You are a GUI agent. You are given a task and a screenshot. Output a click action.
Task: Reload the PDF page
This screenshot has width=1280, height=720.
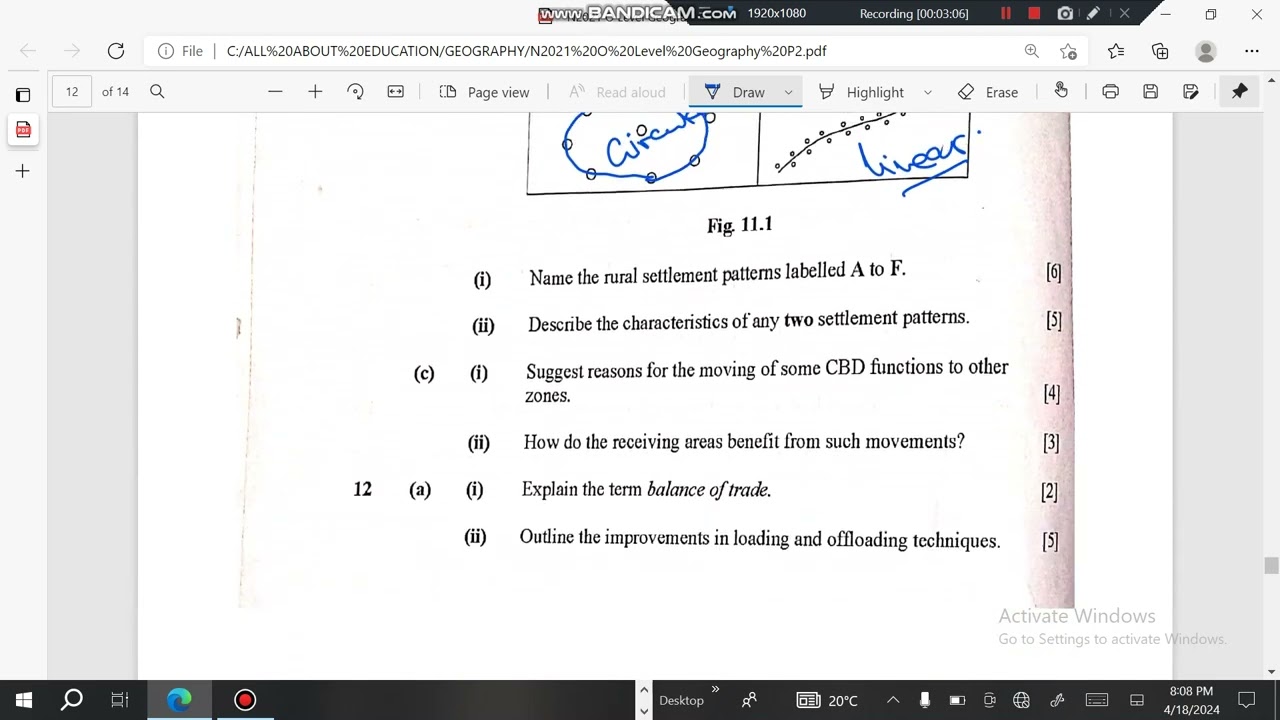click(116, 51)
